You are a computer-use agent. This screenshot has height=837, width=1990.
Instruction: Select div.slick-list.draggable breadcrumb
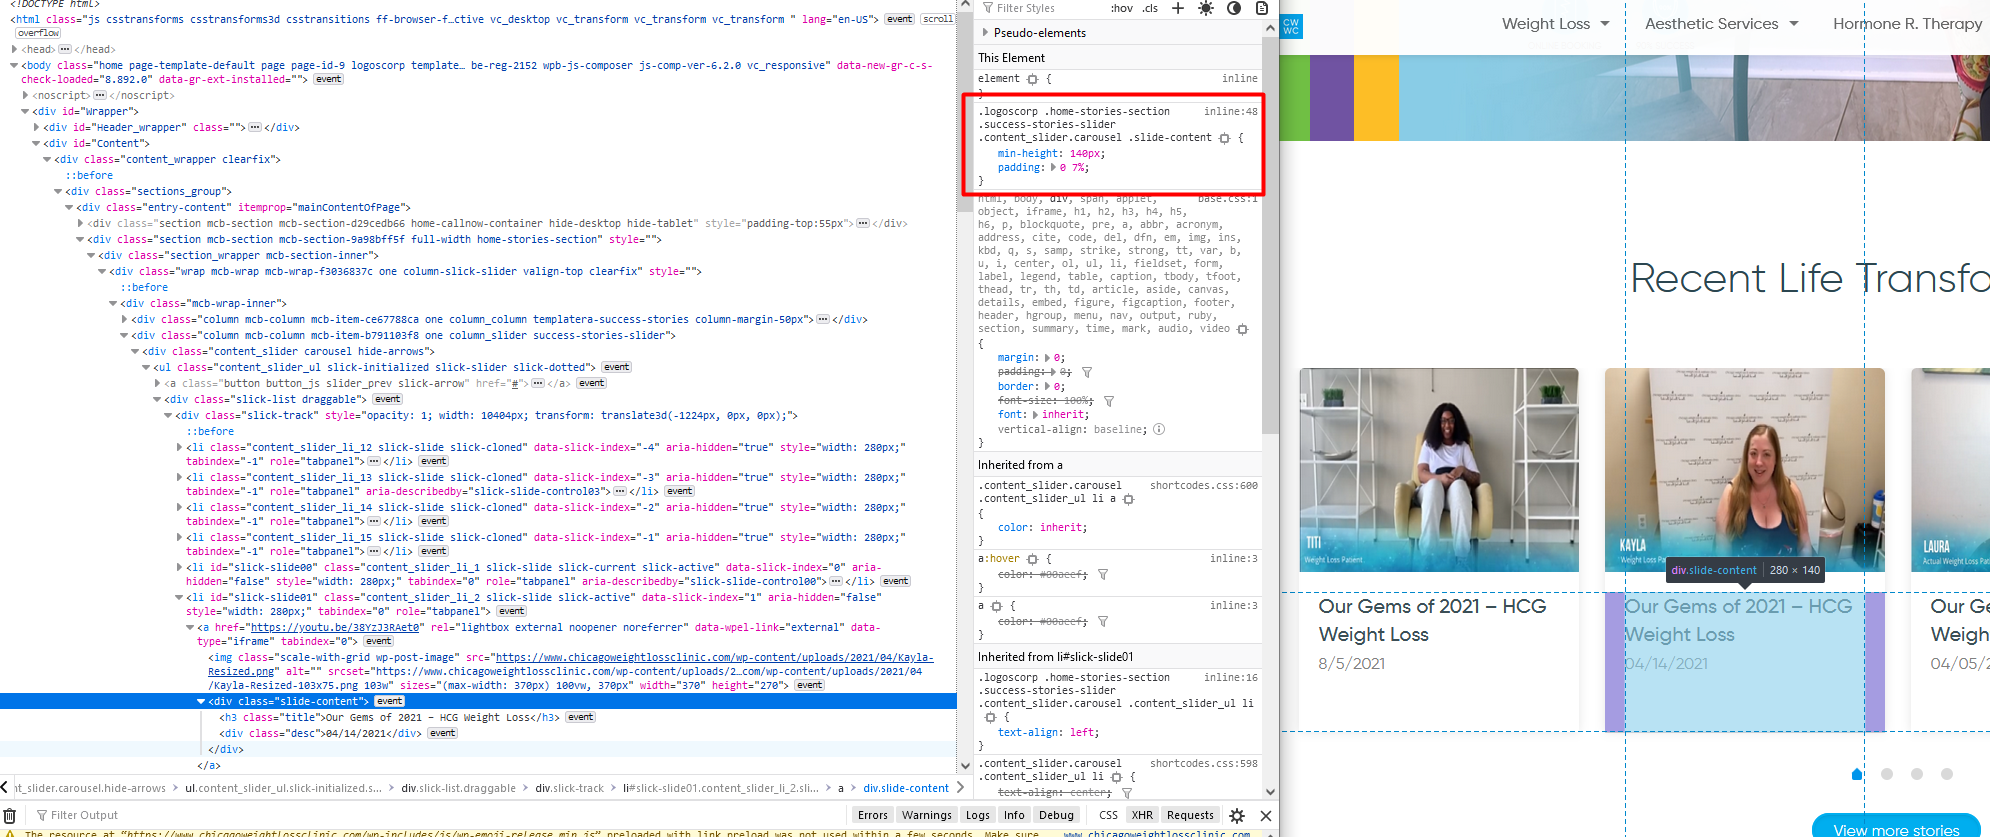pyautogui.click(x=459, y=788)
